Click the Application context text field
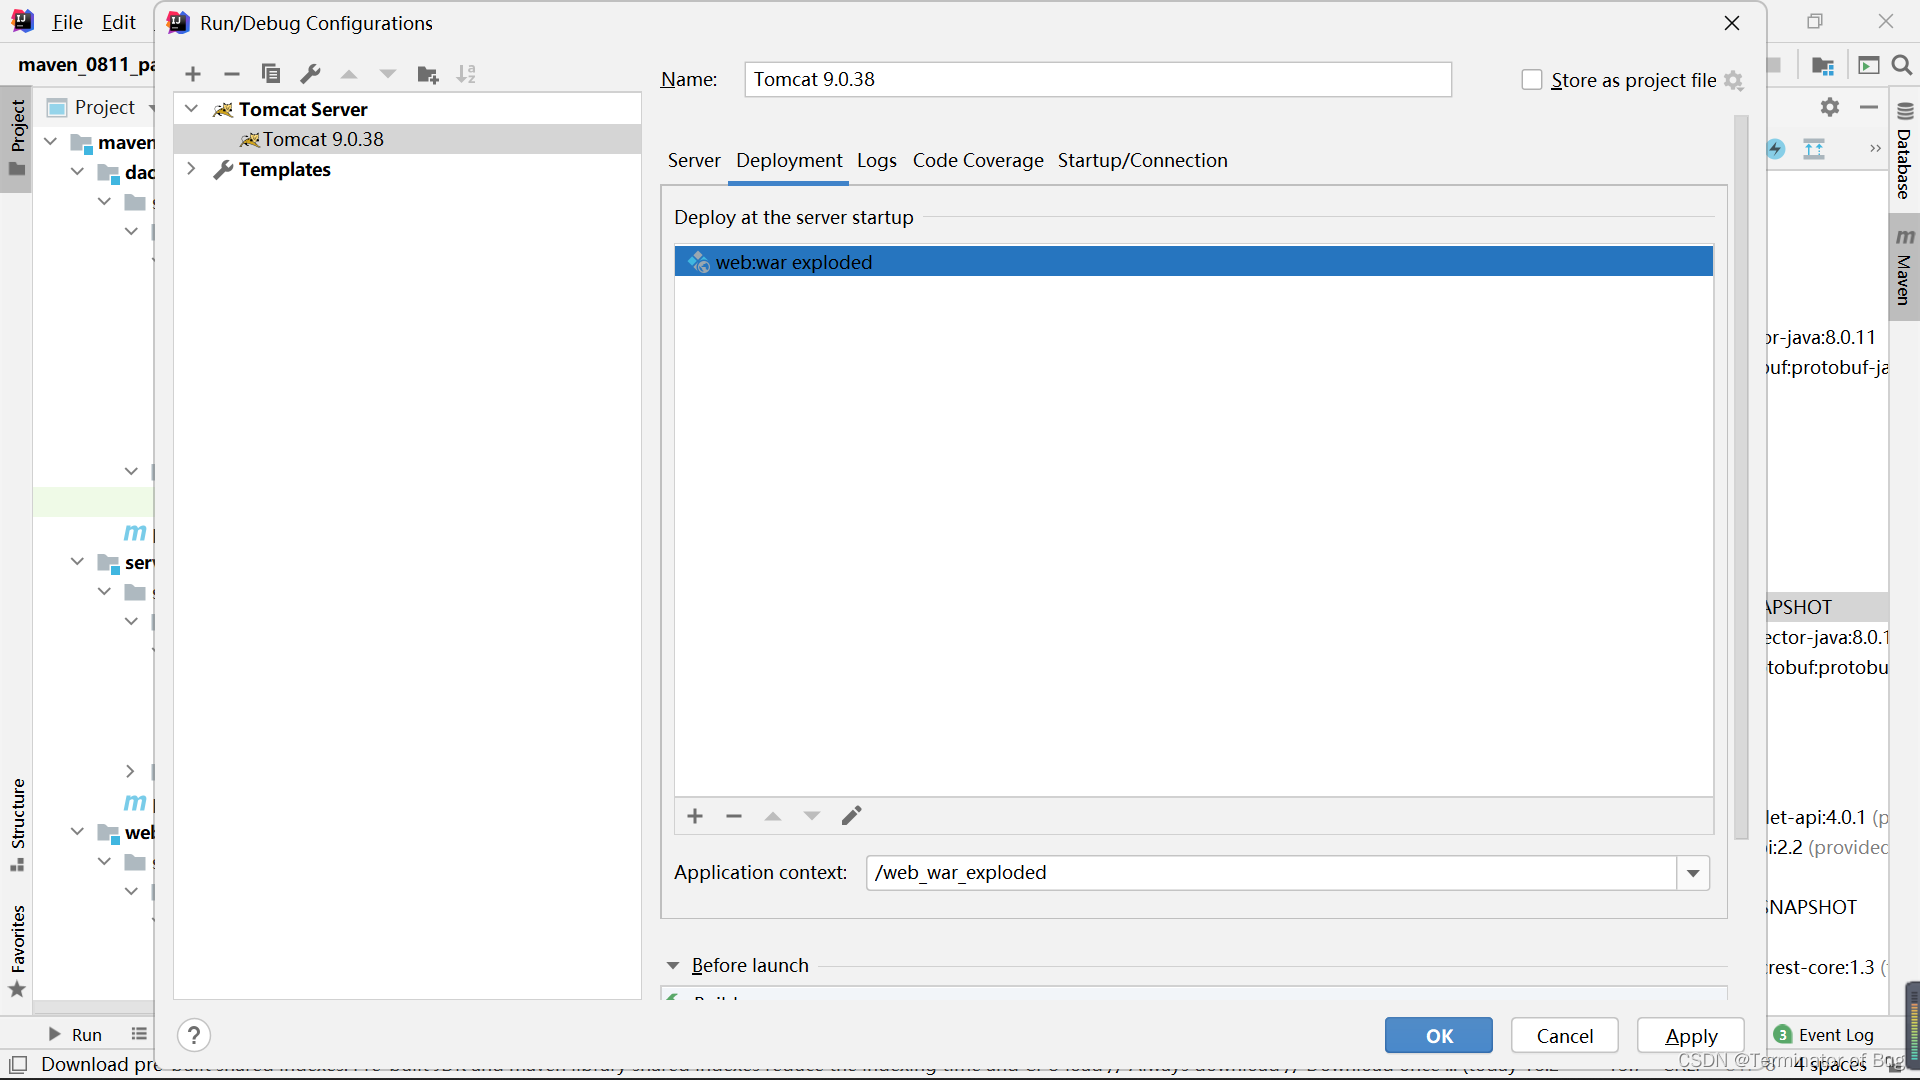This screenshot has width=1920, height=1080. point(1271,873)
